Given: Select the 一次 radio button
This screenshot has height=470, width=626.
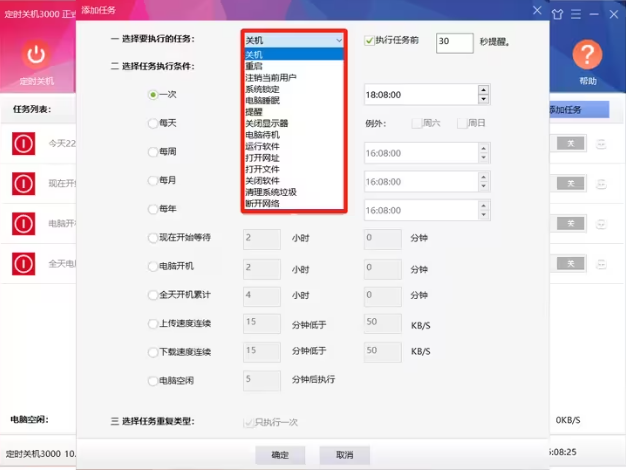Looking at the screenshot, I should tap(153, 95).
